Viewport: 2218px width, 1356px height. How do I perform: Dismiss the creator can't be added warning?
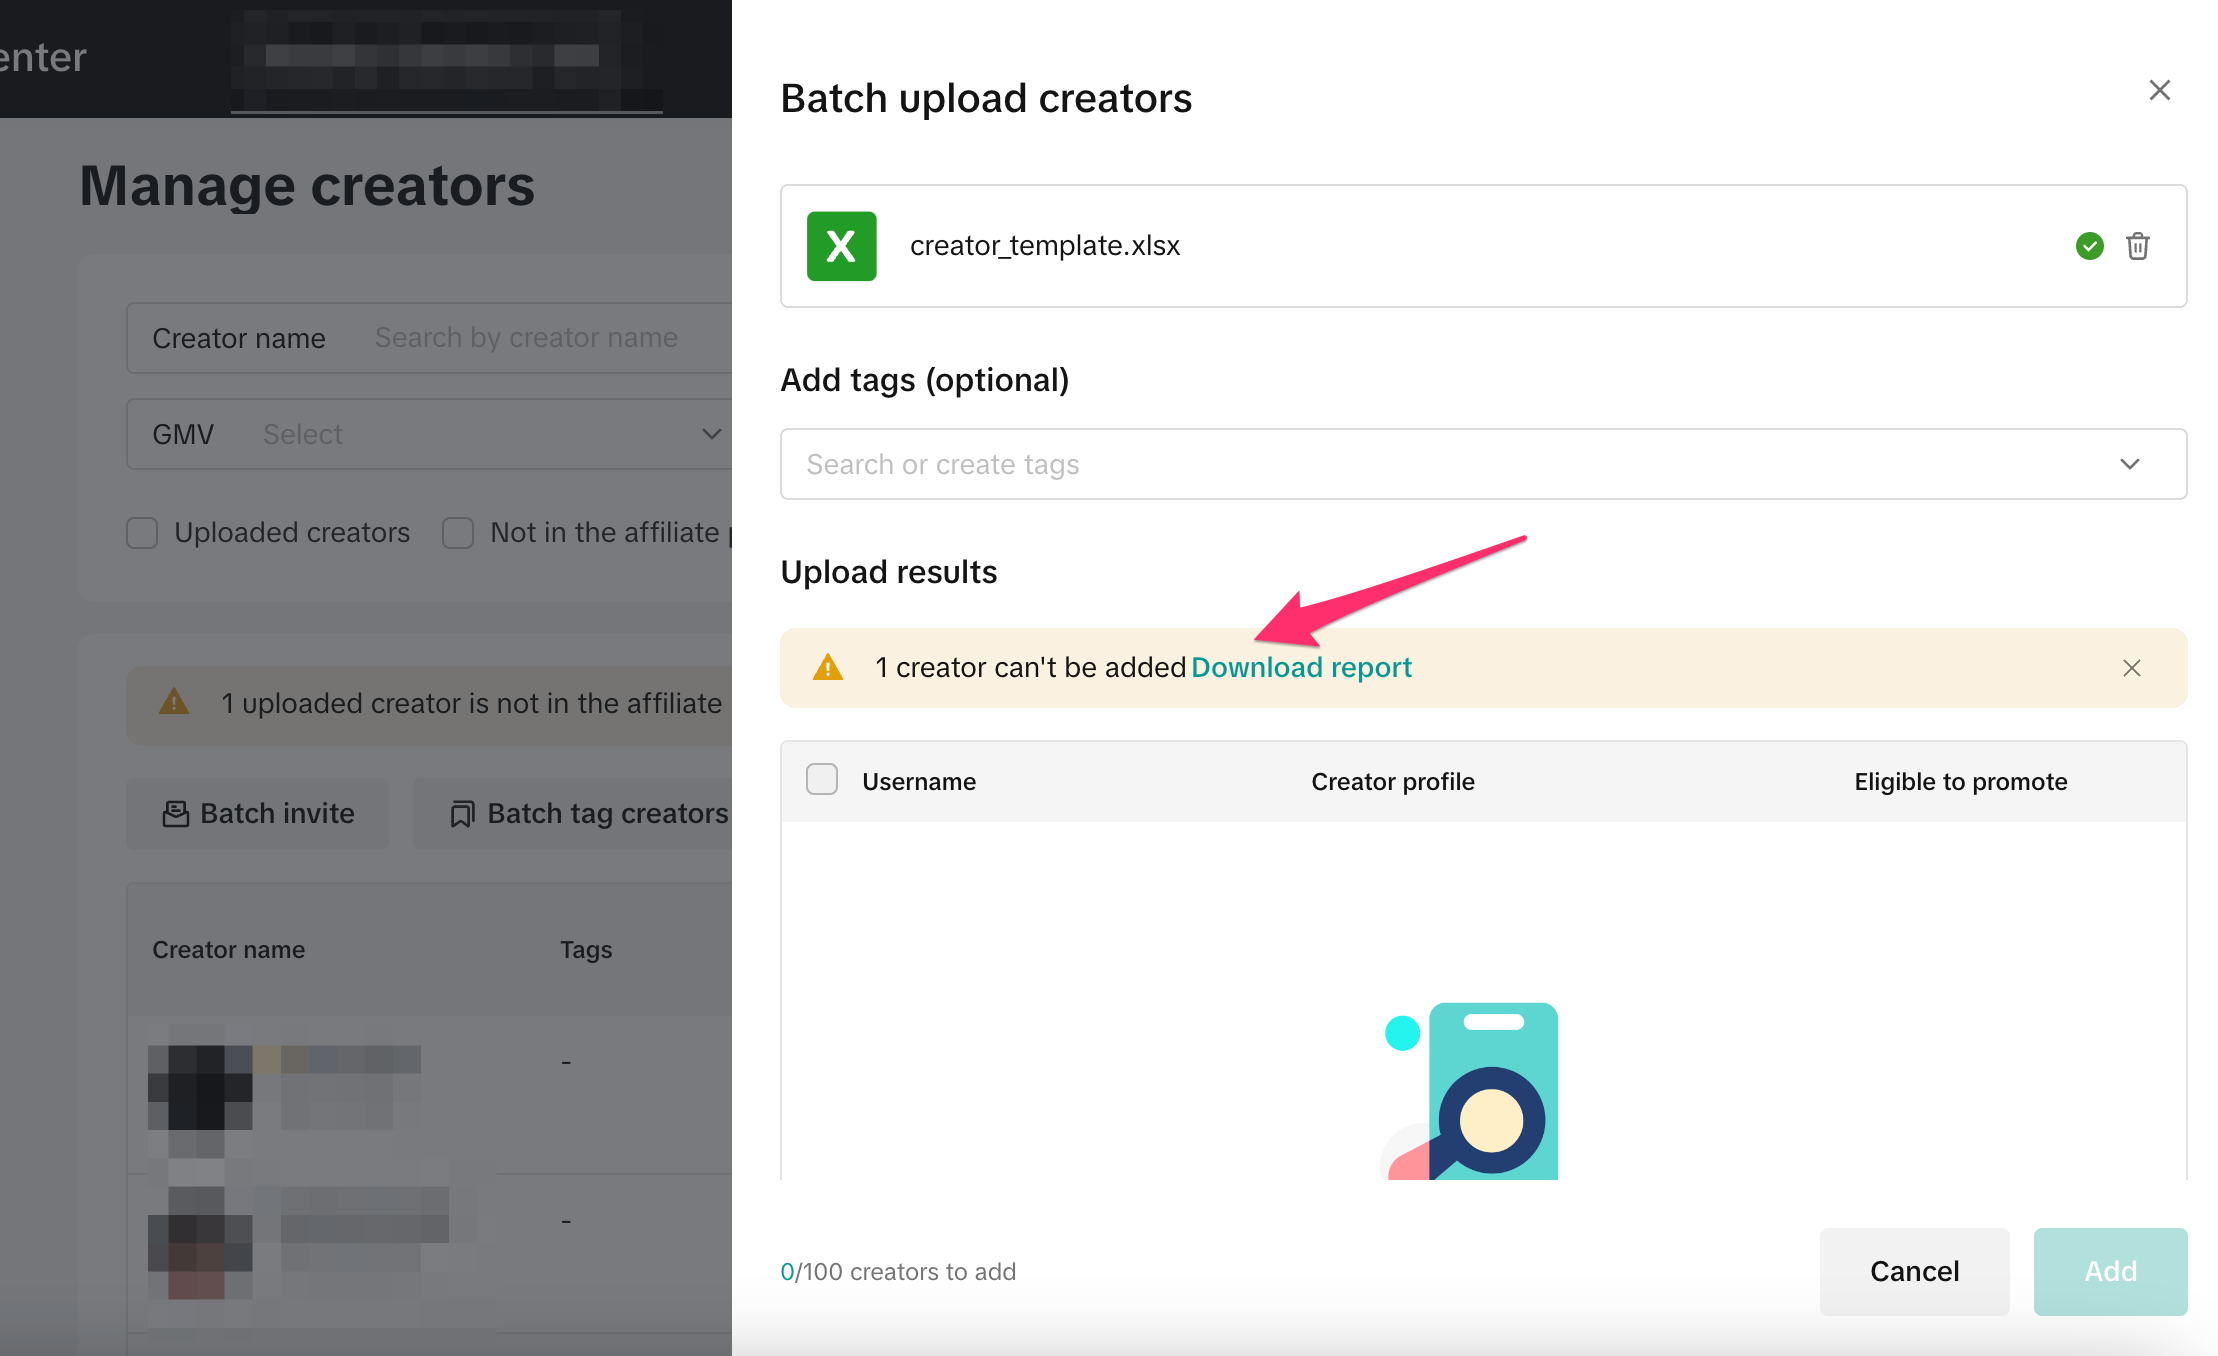2132,668
